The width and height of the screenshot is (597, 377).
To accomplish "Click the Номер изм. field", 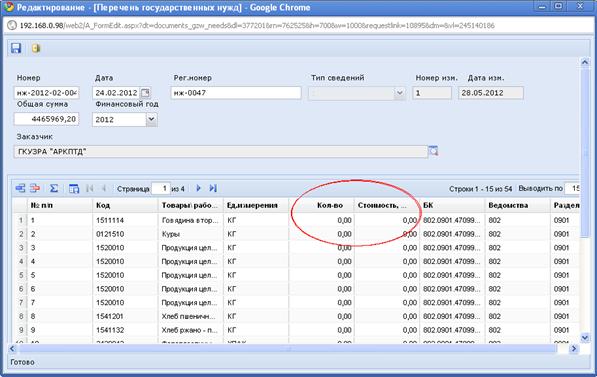I will coord(432,93).
